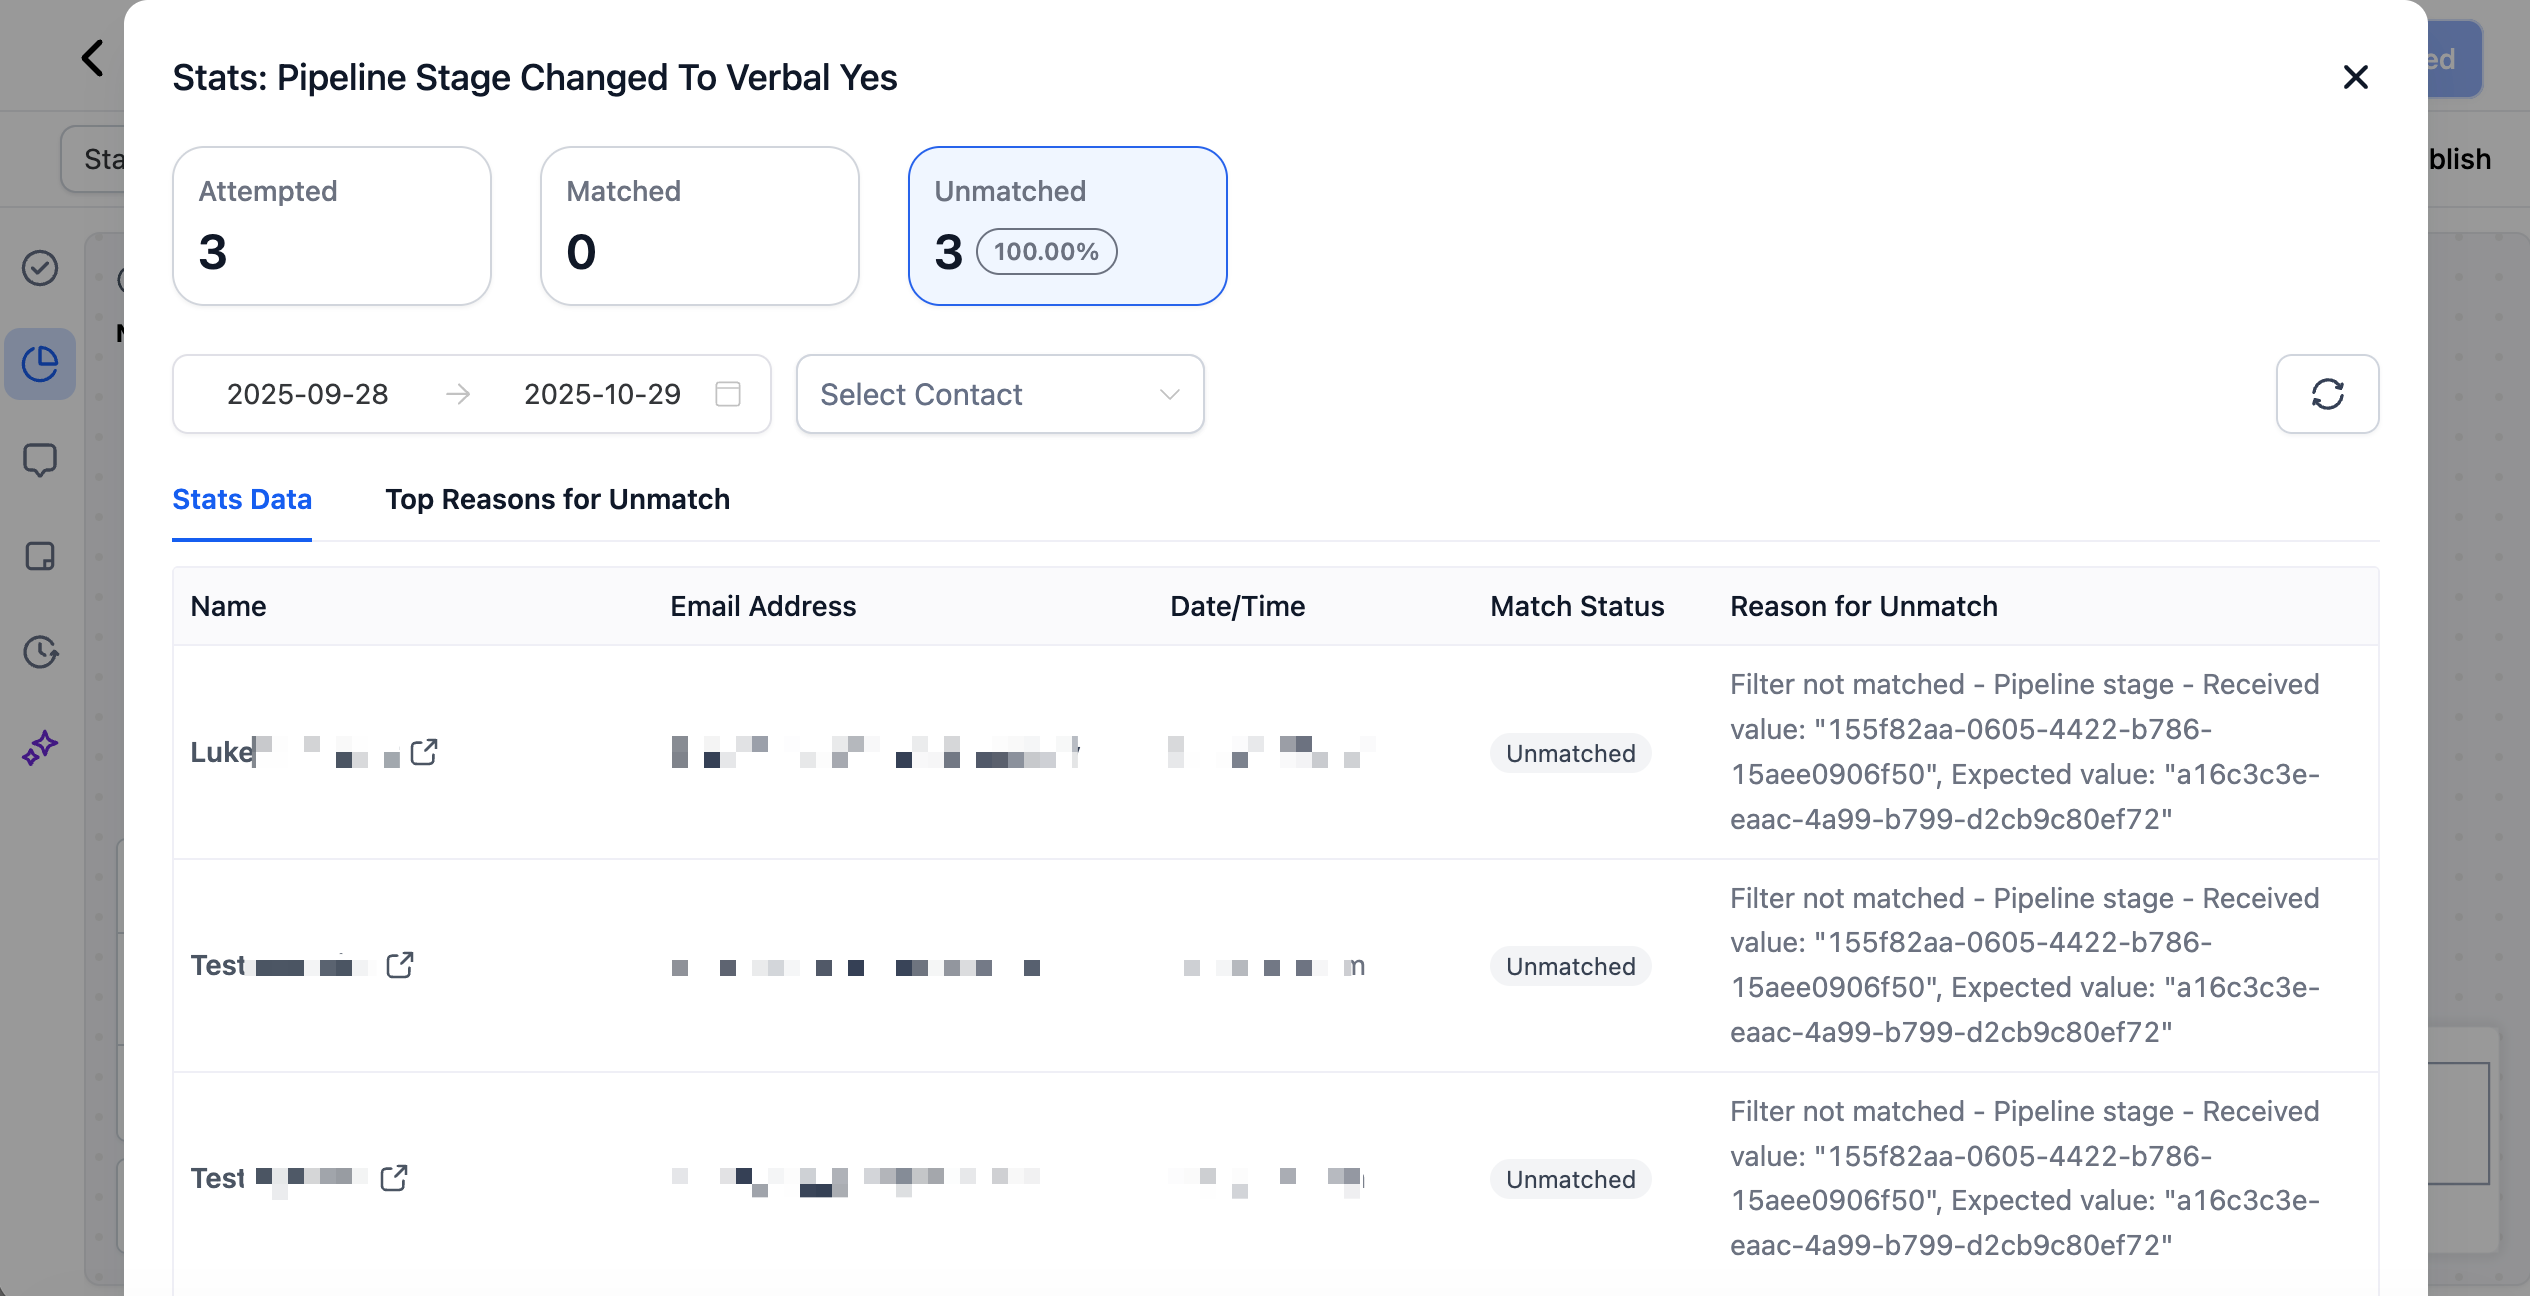2530x1296 pixels.
Task: Expand the Select Contact dropdown
Action: pos(999,394)
